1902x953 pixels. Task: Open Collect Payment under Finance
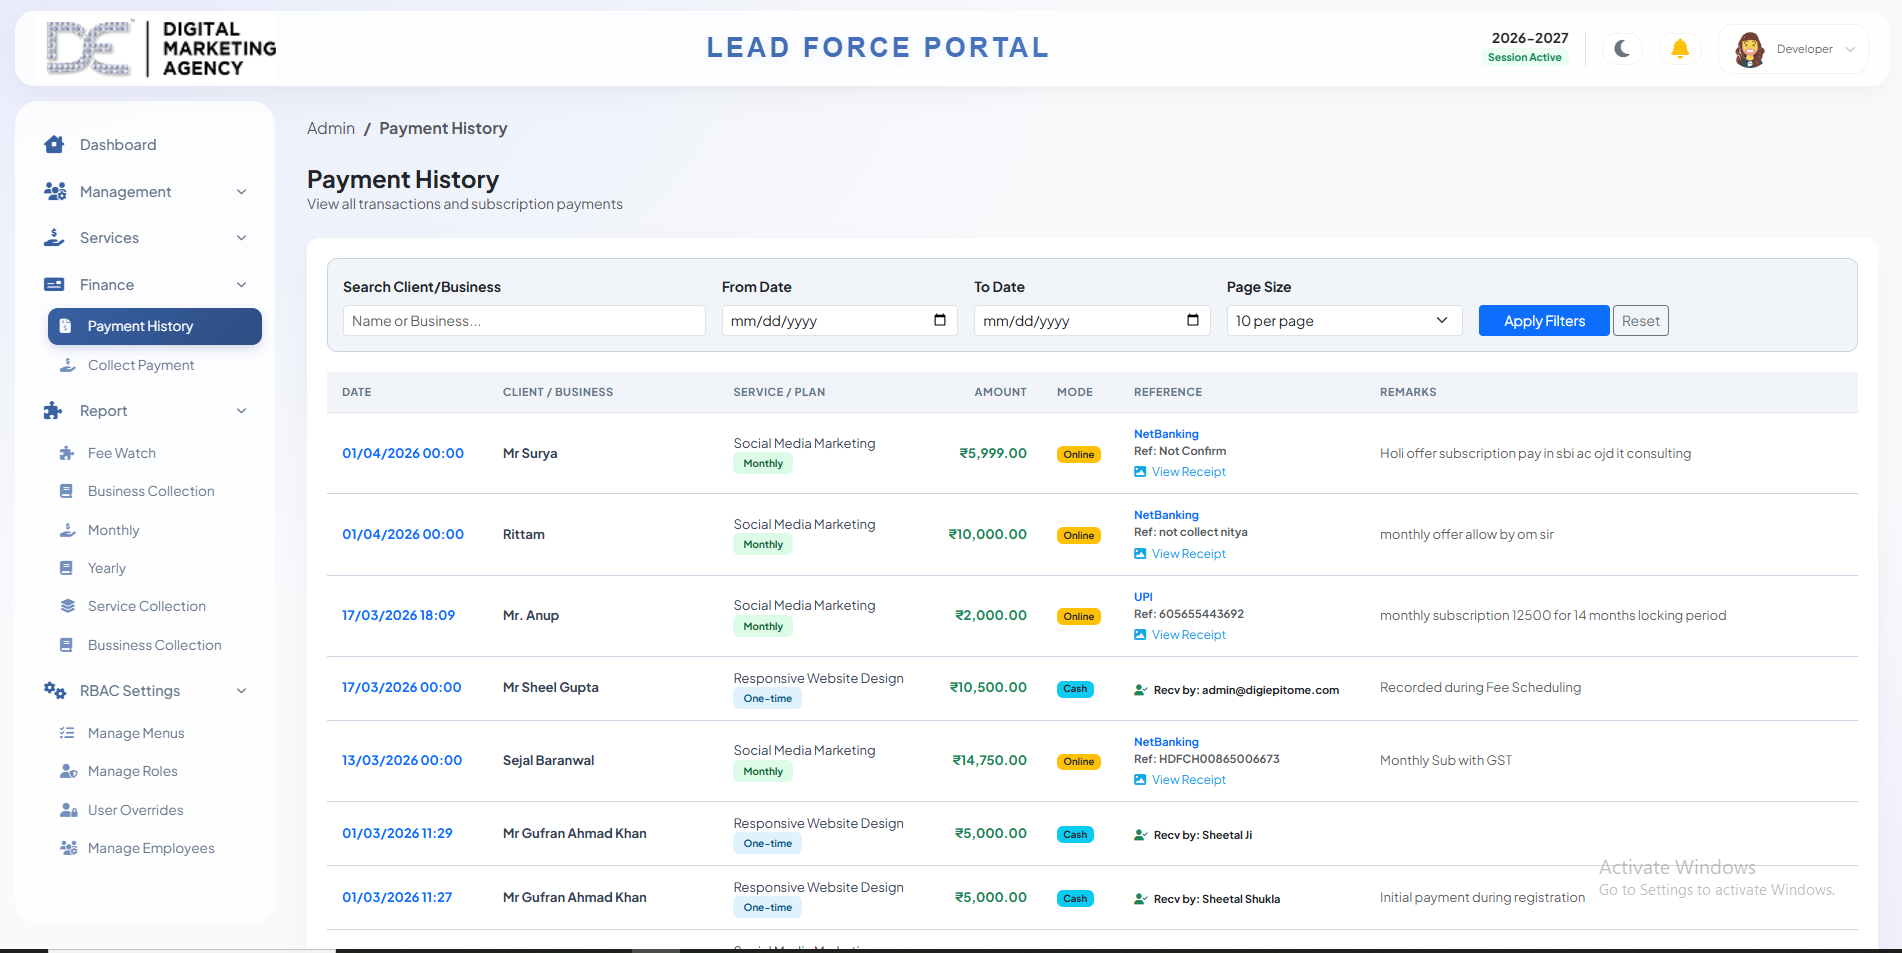tap(141, 365)
